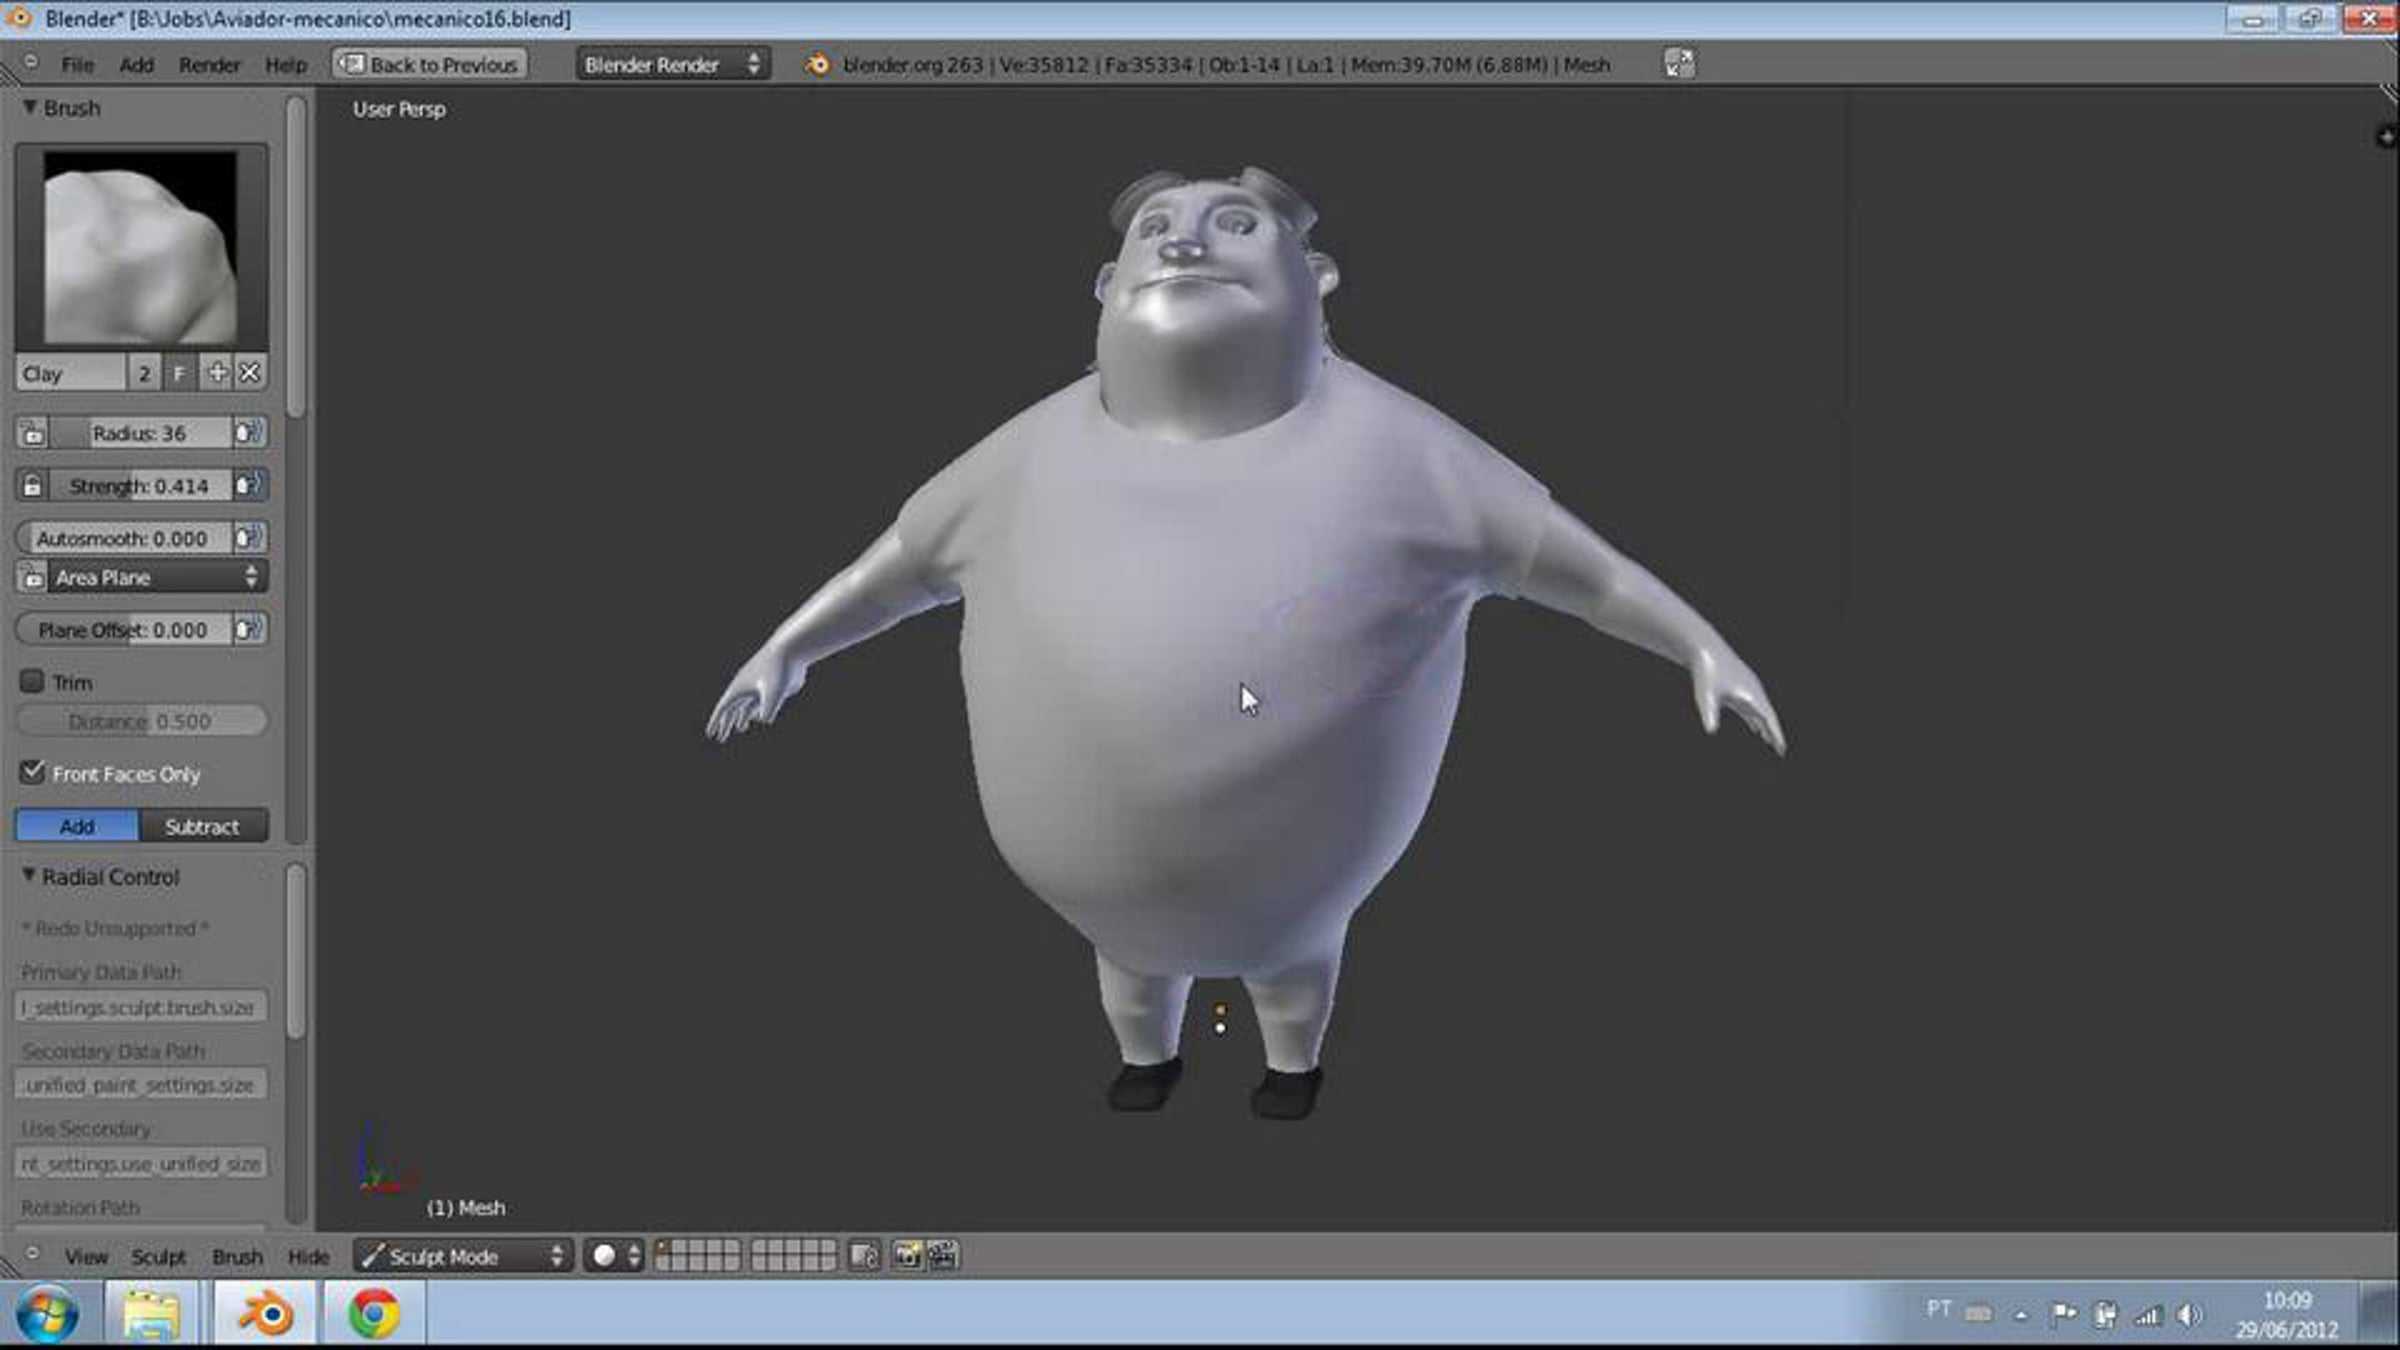Click the Radial Control panel scrollbar
Screen dimensions: 2400x1350
tap(296, 952)
